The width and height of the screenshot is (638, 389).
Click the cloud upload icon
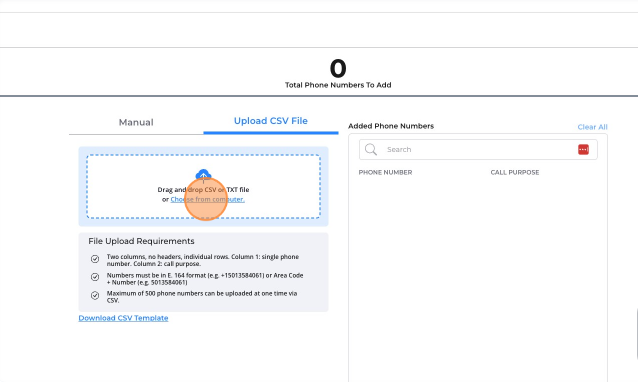pos(203,175)
